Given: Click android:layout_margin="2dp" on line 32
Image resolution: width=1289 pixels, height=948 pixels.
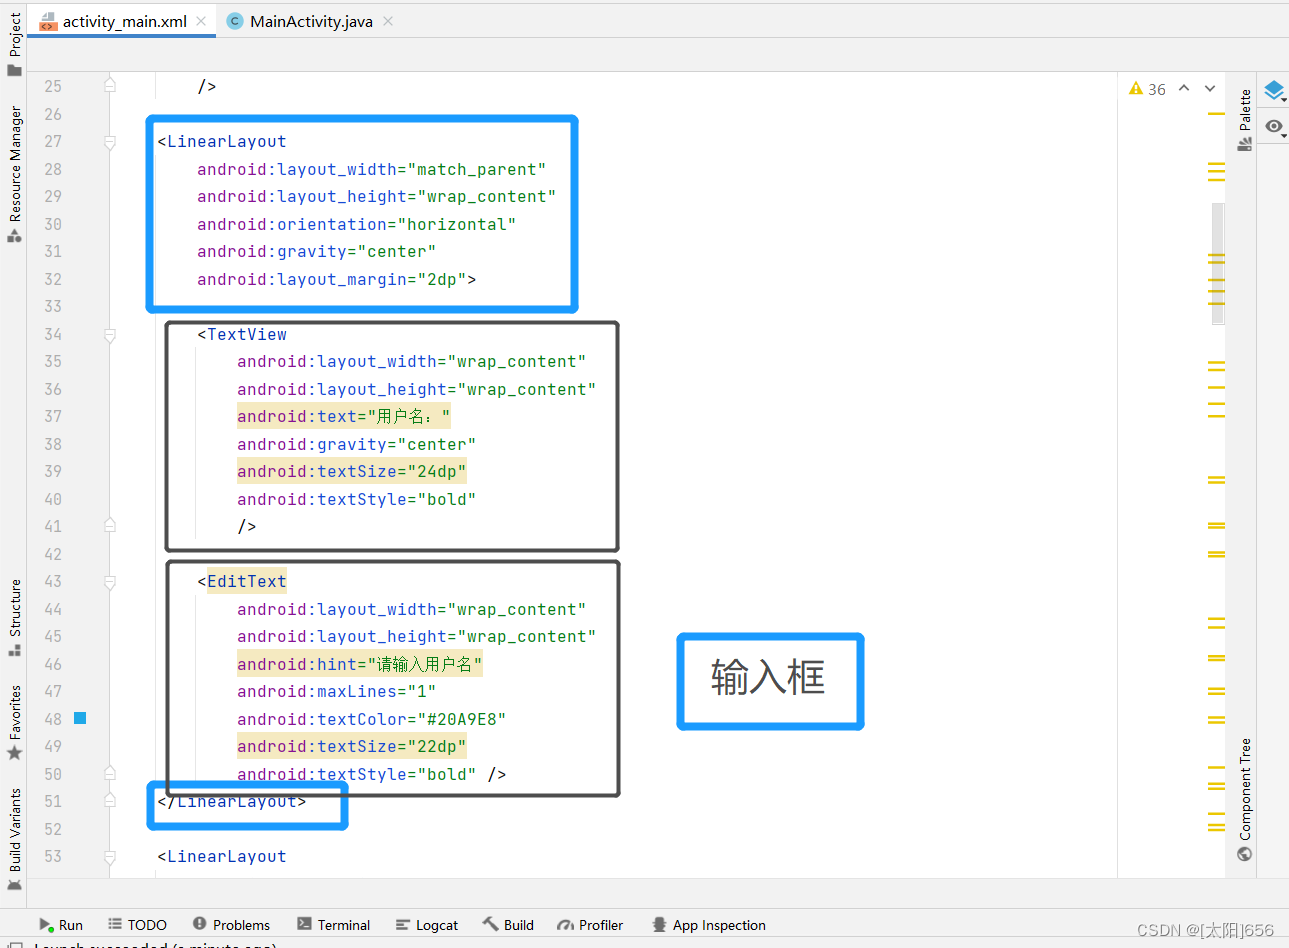Looking at the screenshot, I should 332,280.
